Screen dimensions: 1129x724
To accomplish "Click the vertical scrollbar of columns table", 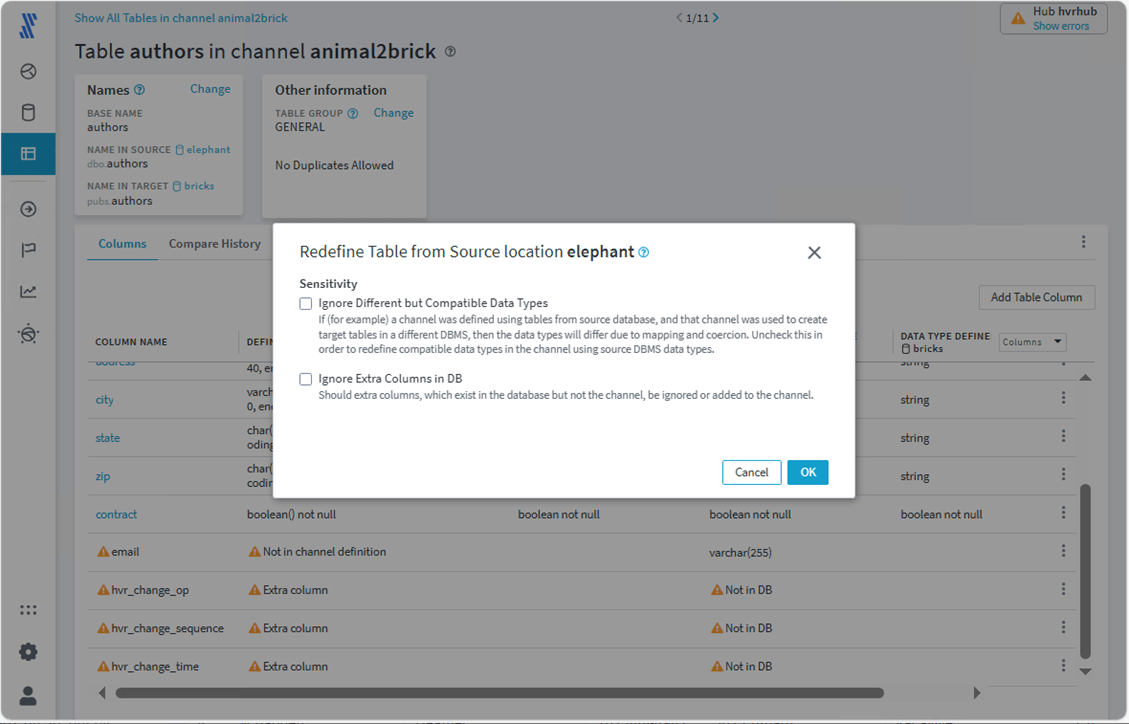I will tap(1085, 571).
